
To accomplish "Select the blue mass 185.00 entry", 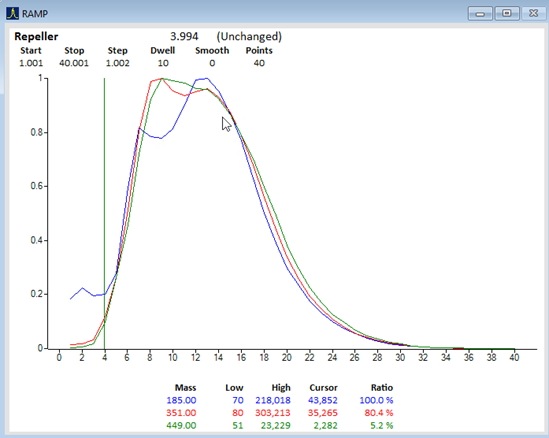I will (181, 400).
